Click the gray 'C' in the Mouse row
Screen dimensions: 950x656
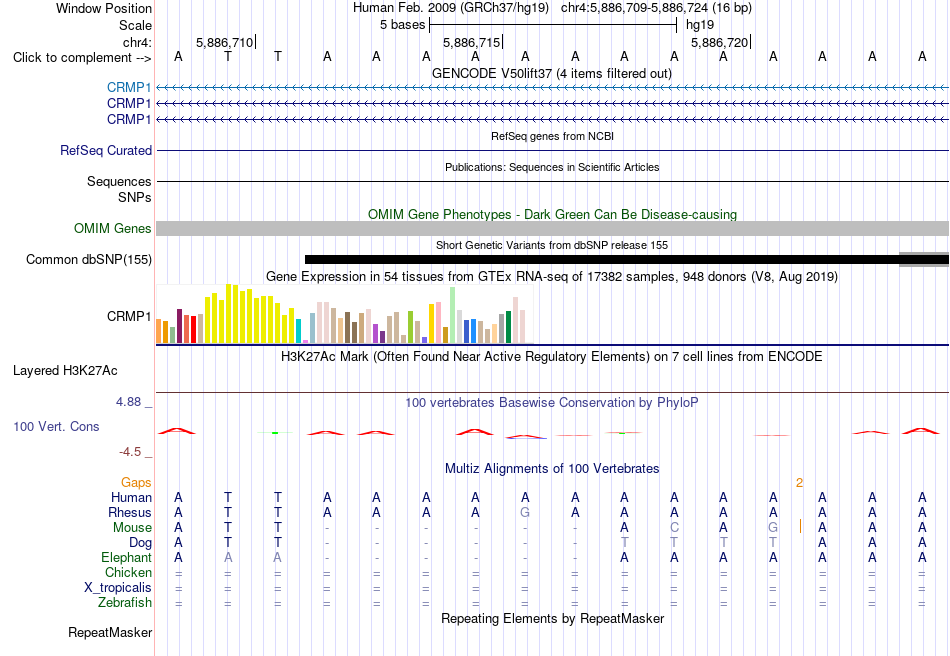pyautogui.click(x=674, y=528)
